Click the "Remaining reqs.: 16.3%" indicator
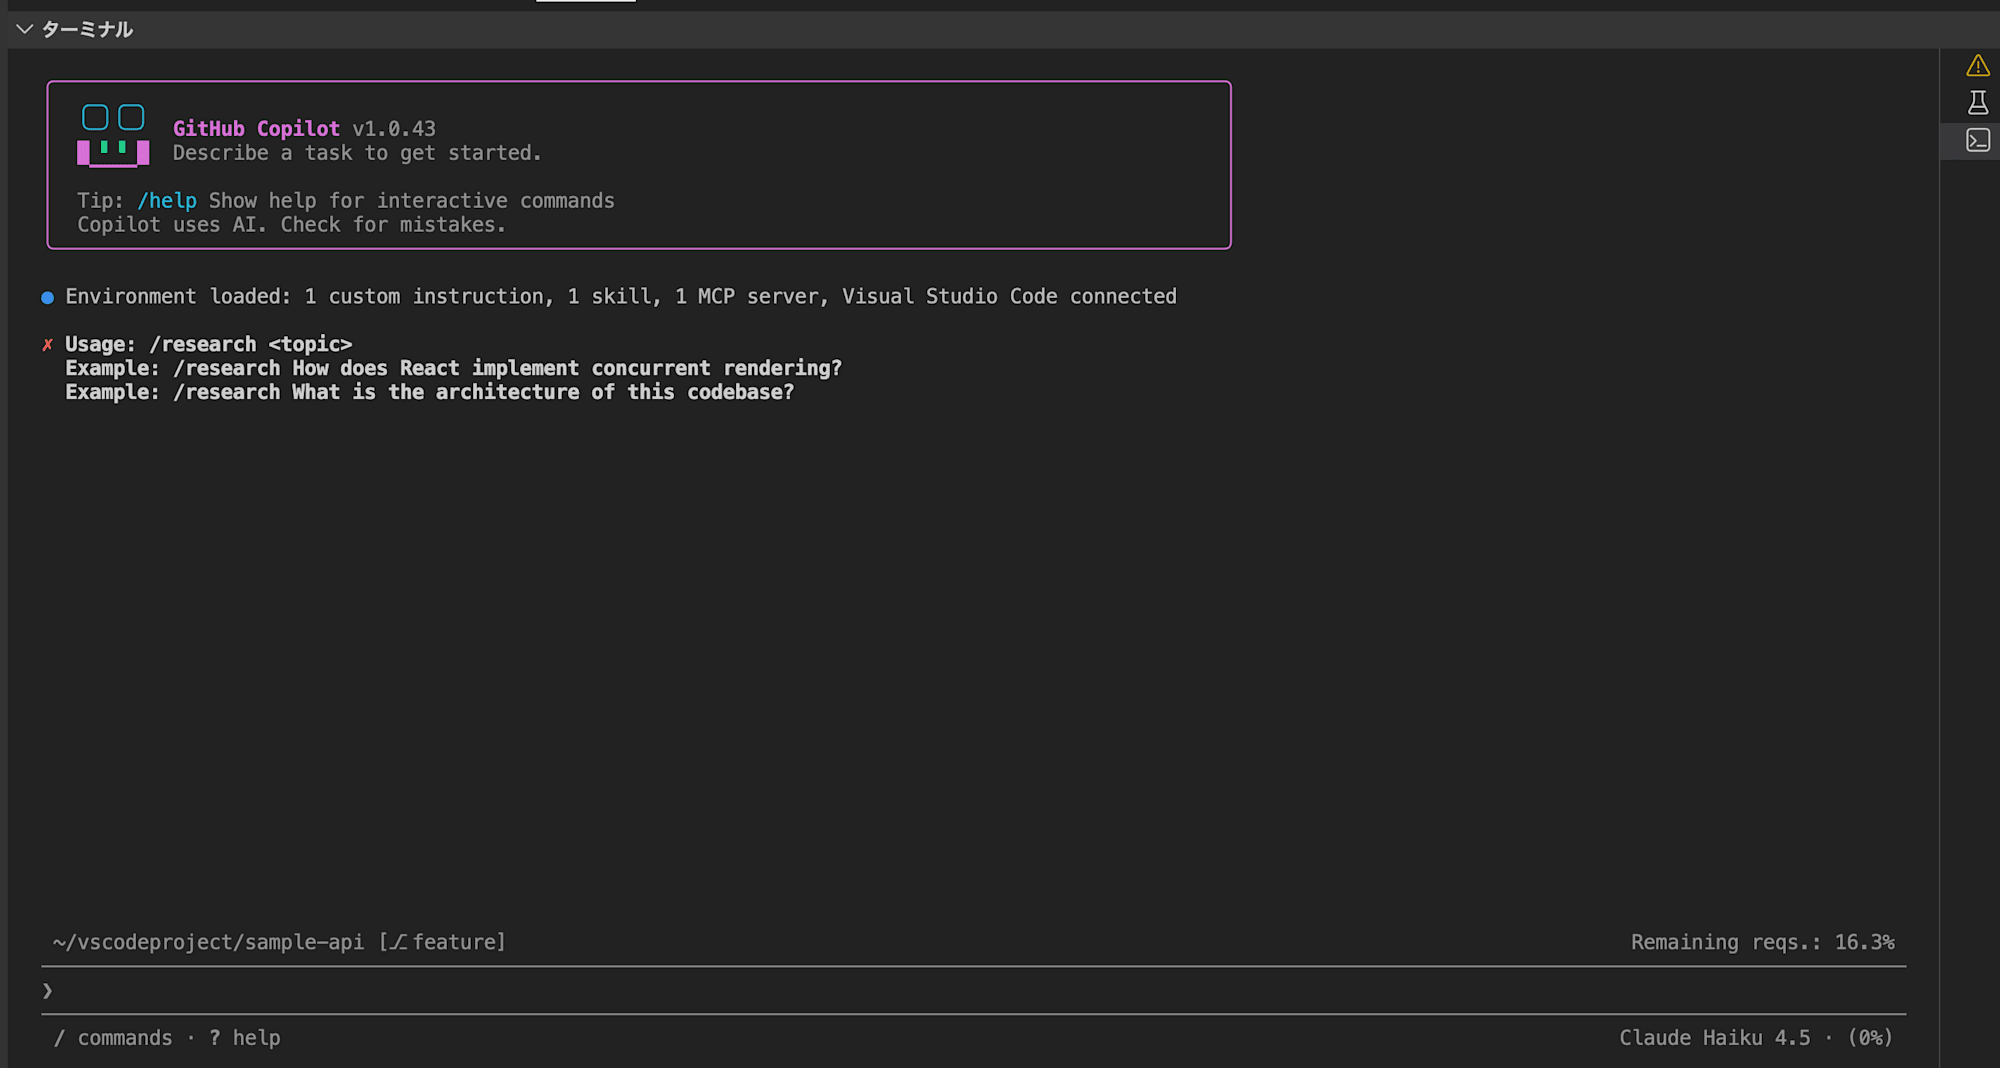 pos(1763,943)
